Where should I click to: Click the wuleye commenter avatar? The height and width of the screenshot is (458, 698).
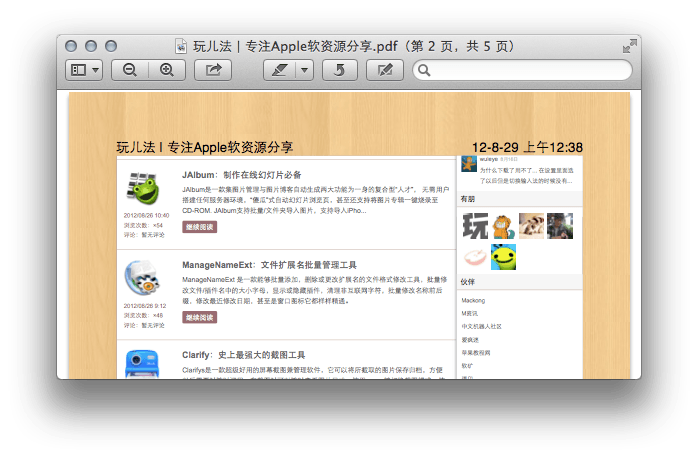click(469, 164)
